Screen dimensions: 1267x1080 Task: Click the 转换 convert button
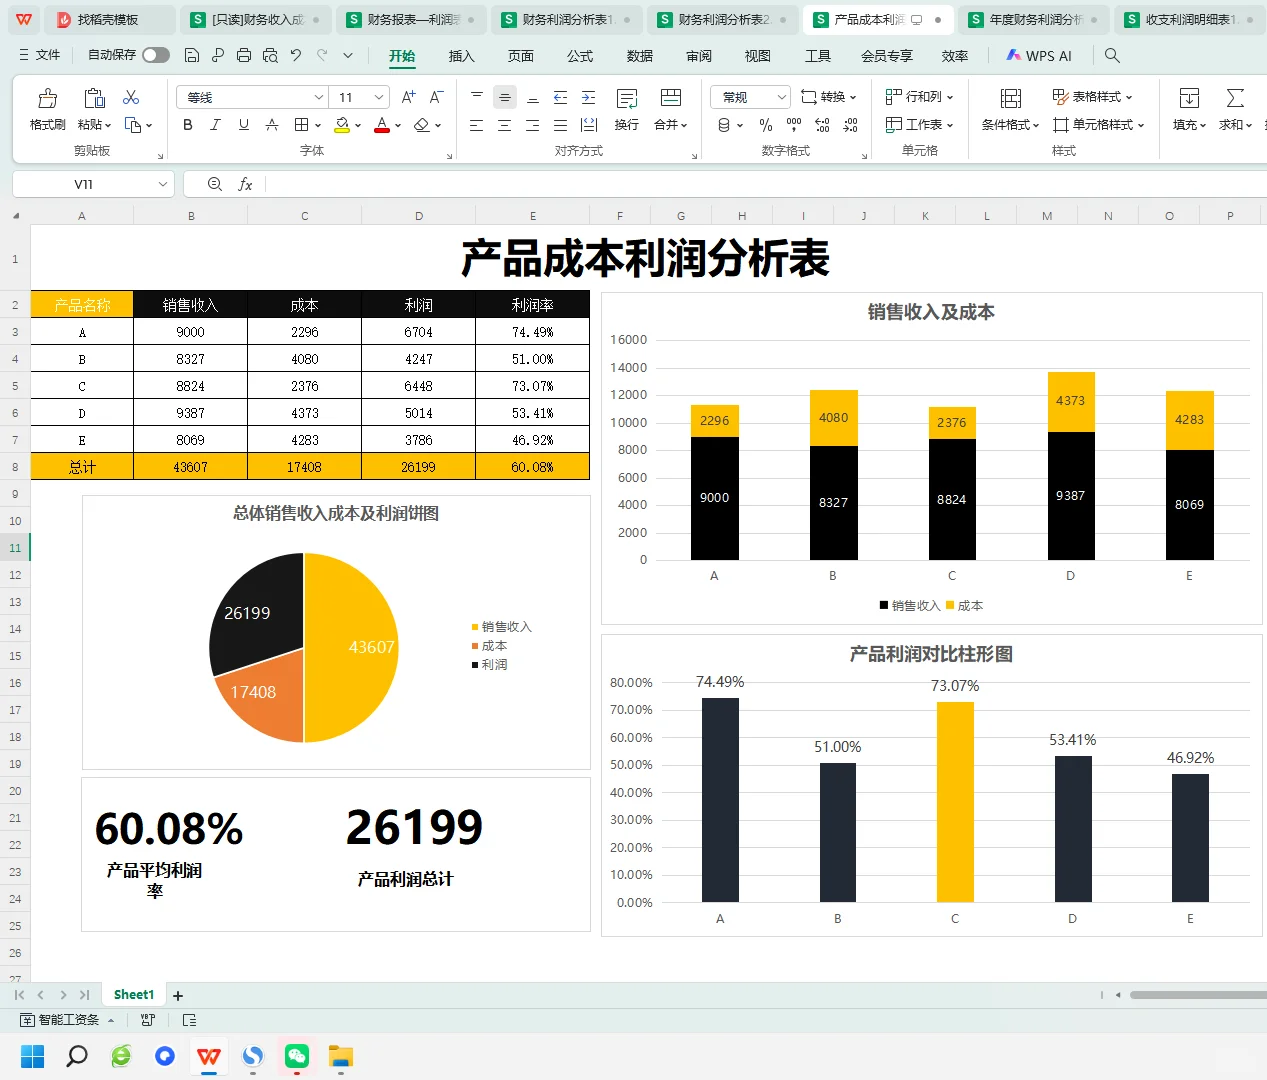(829, 97)
